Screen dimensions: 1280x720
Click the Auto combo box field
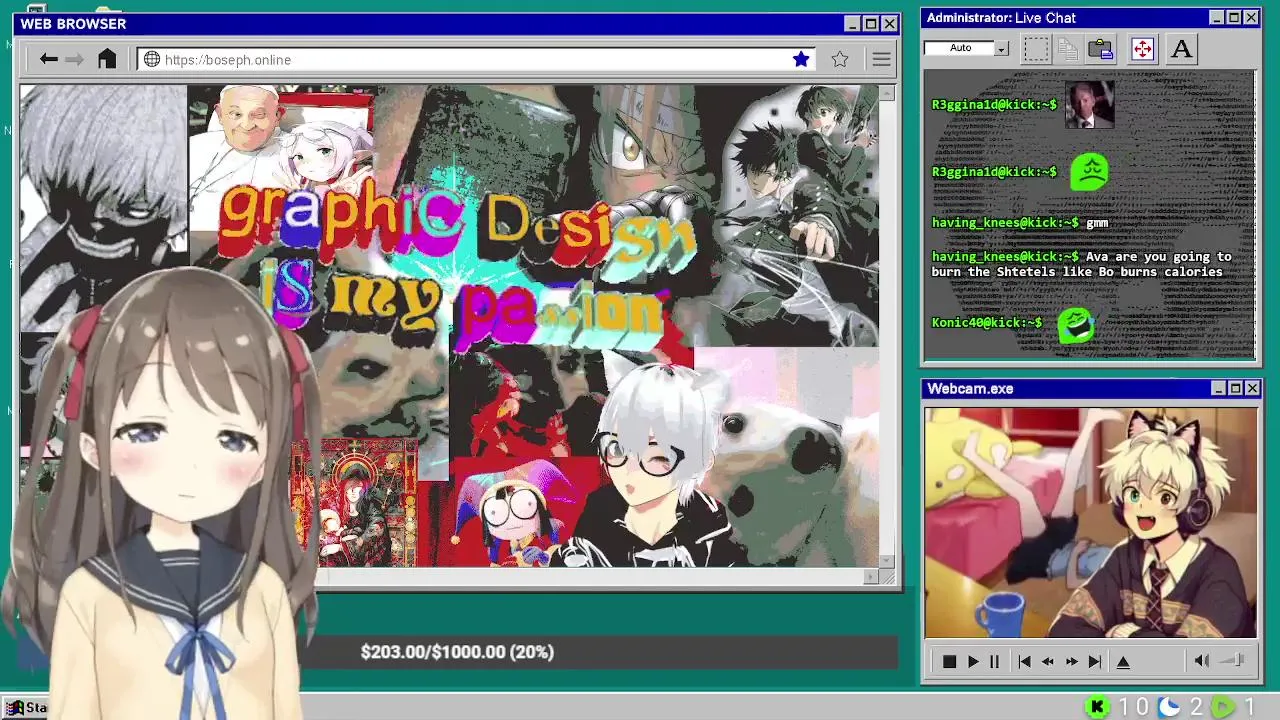click(x=960, y=48)
